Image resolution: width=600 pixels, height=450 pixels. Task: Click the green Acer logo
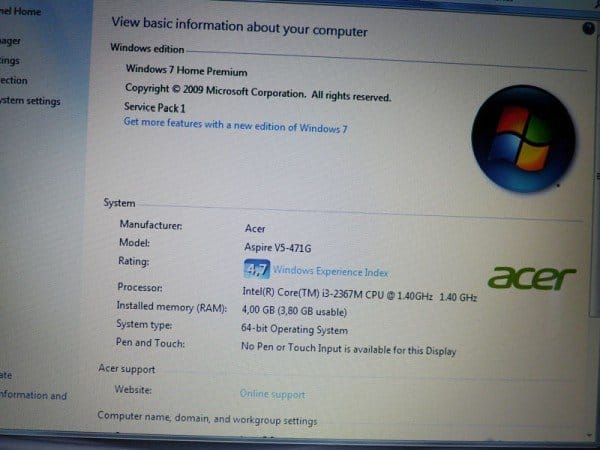click(x=533, y=277)
